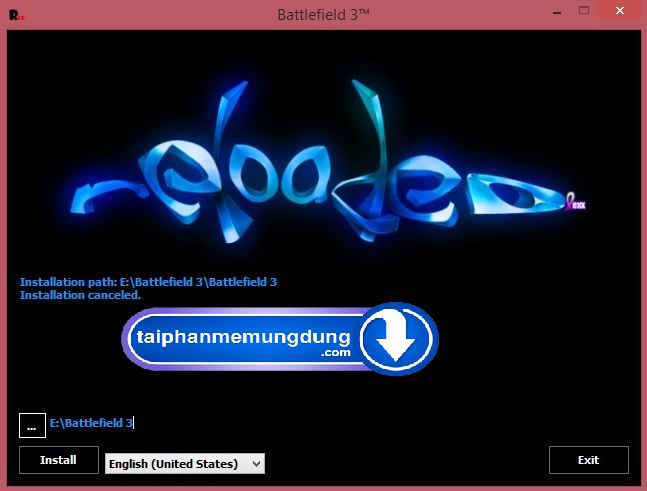Click the Reloaded app icon in title bar
Screen dimensions: 647x491
pyautogui.click(x=17, y=15)
